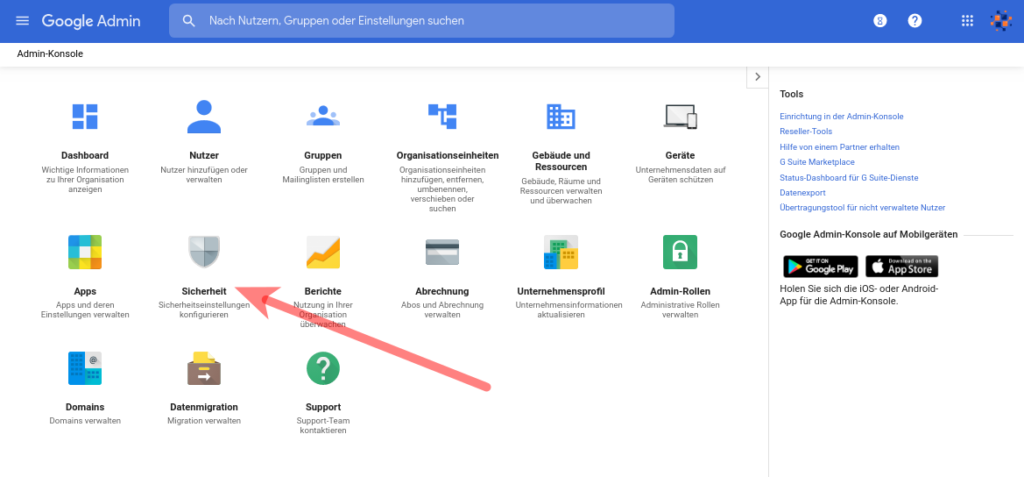Open the Abrechnung credit card icon
Viewport: 1024px width, 477px height.
pyautogui.click(x=442, y=252)
